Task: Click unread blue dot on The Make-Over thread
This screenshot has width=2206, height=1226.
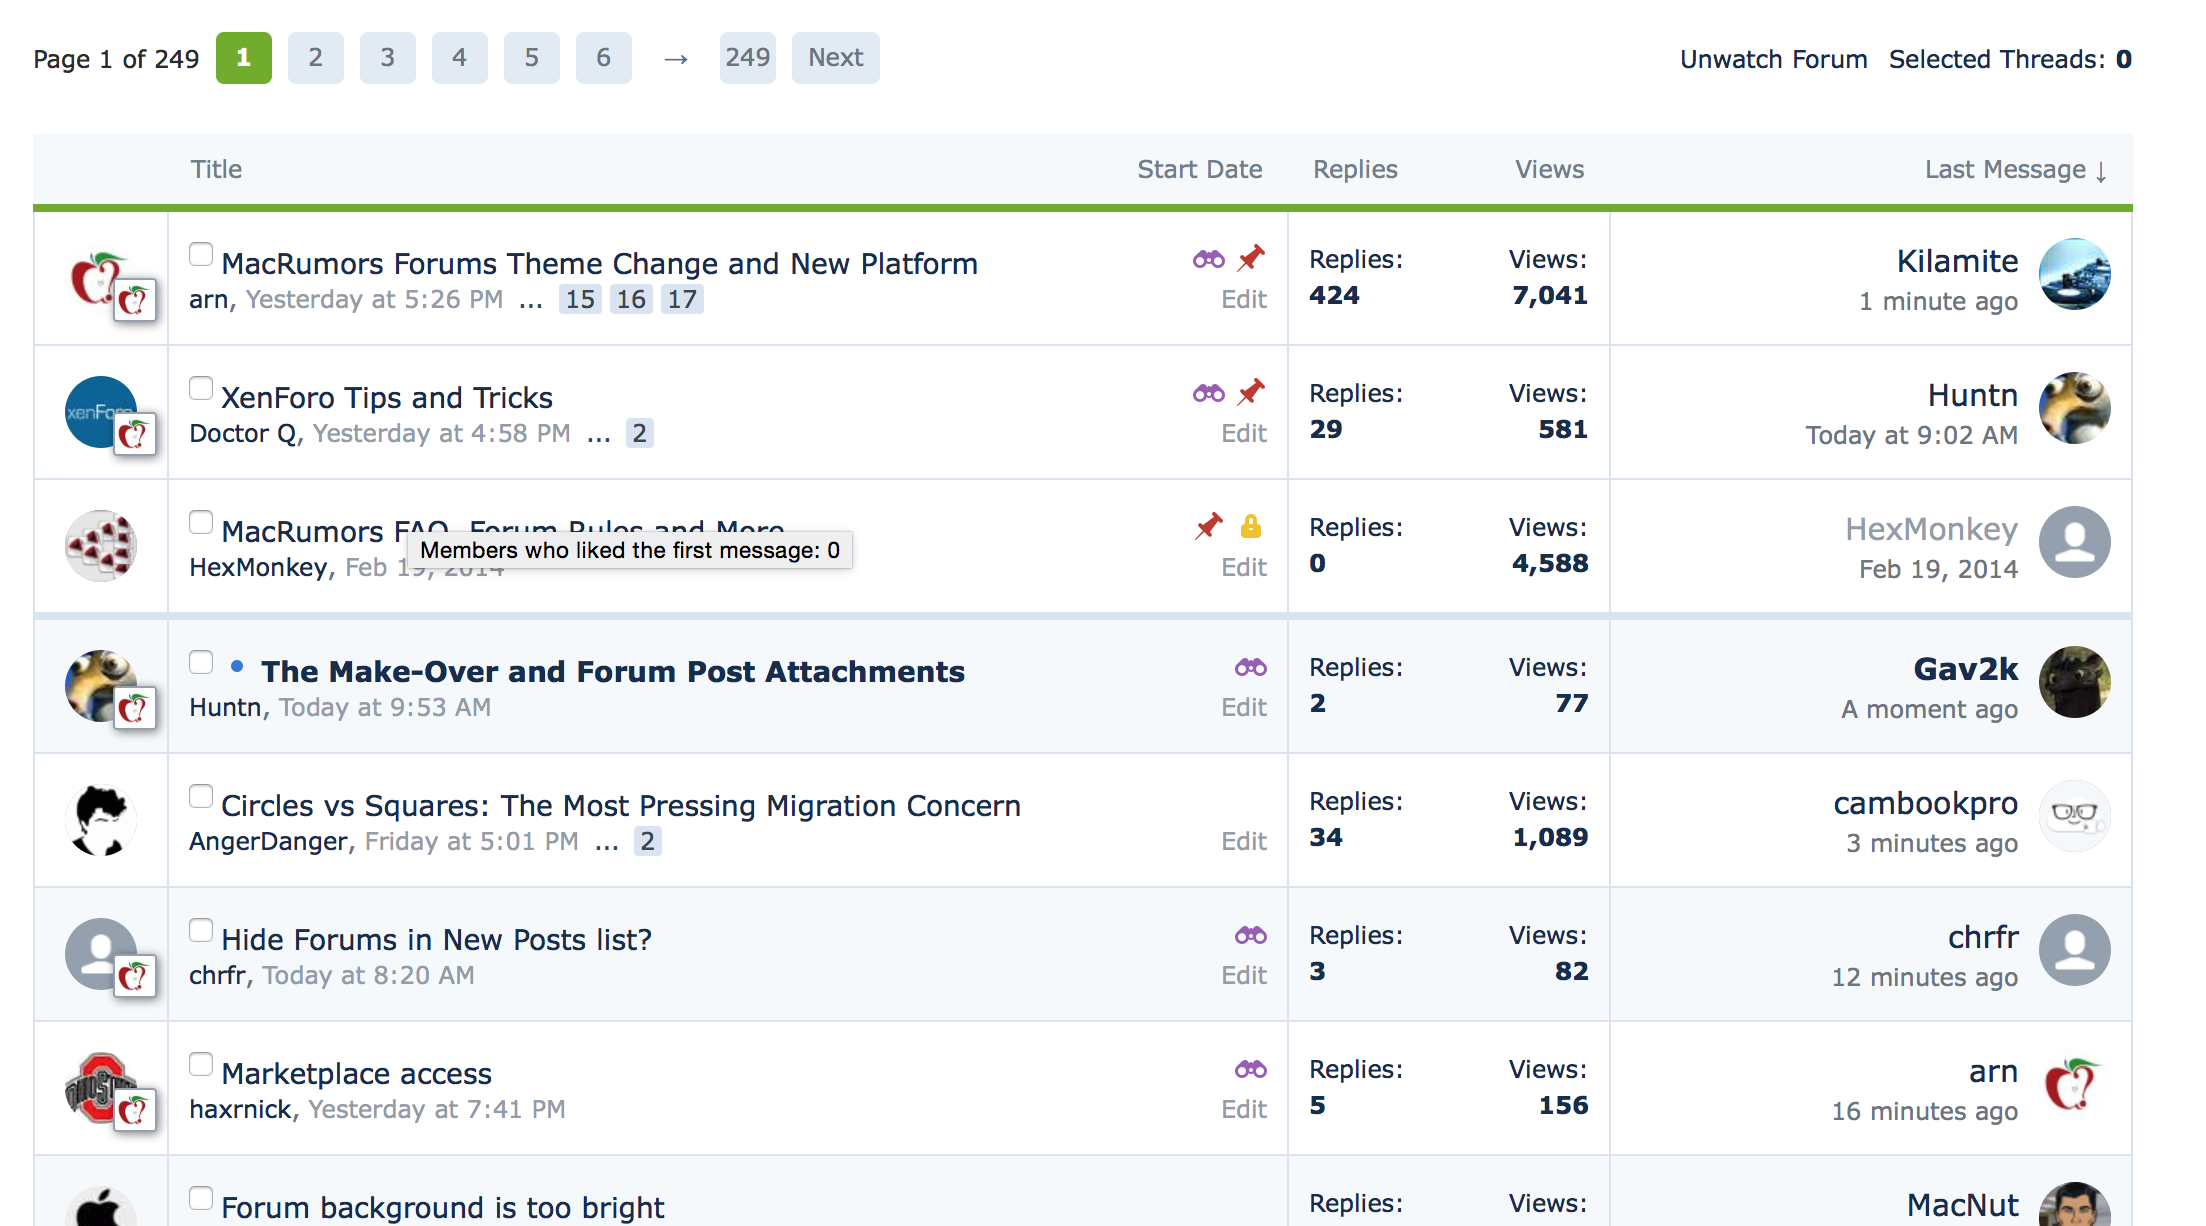Action: pos(237,666)
